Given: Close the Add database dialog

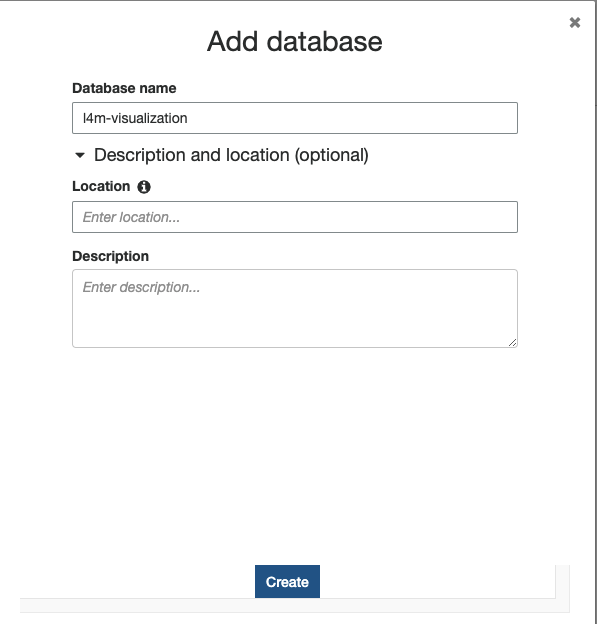Looking at the screenshot, I should tap(575, 23).
